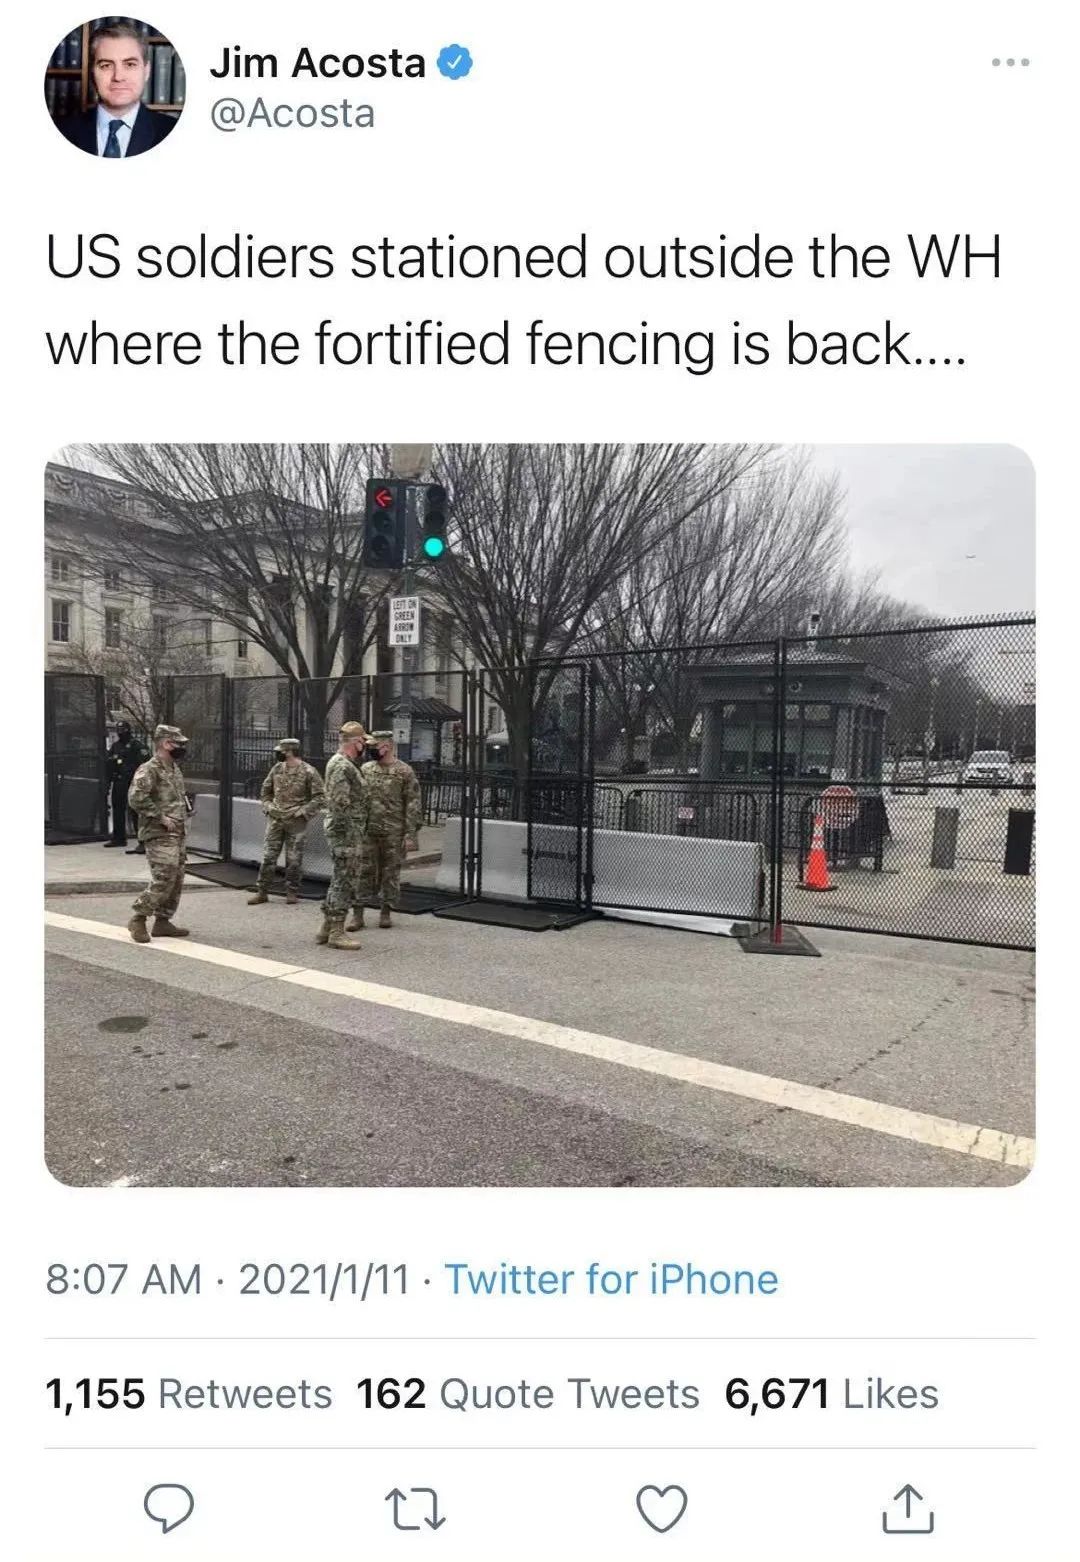Click the Twitter for iPhone source link
This screenshot has height=1562, width=1080.
point(611,1279)
